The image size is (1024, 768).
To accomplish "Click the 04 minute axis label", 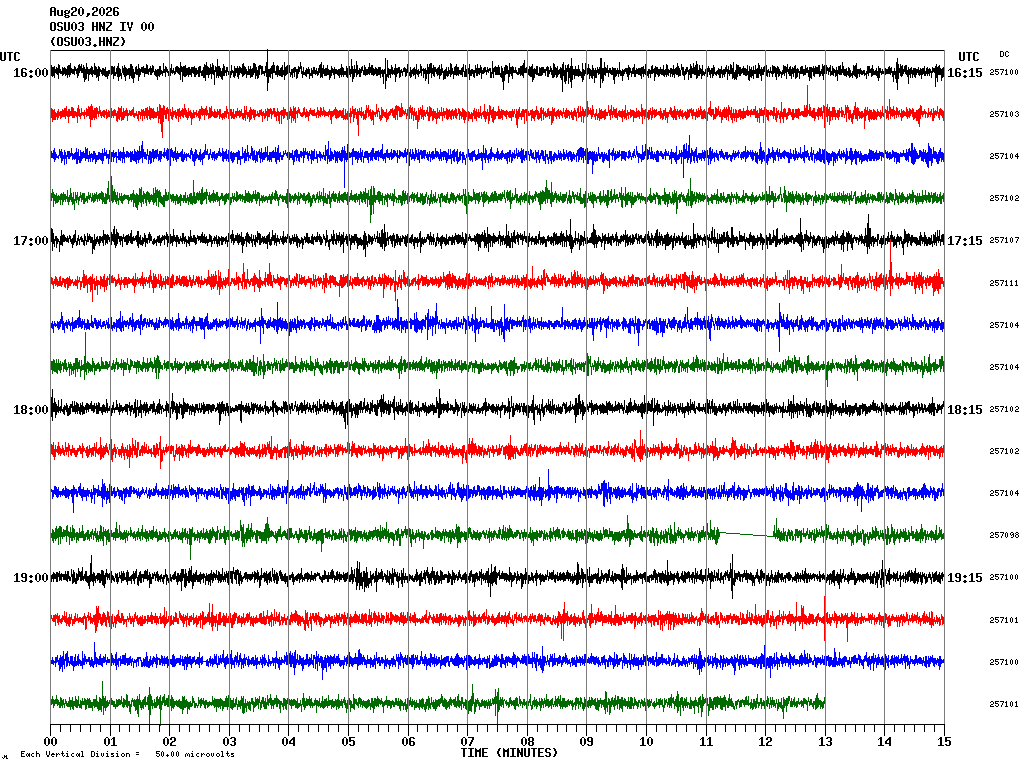I will [x=289, y=742].
